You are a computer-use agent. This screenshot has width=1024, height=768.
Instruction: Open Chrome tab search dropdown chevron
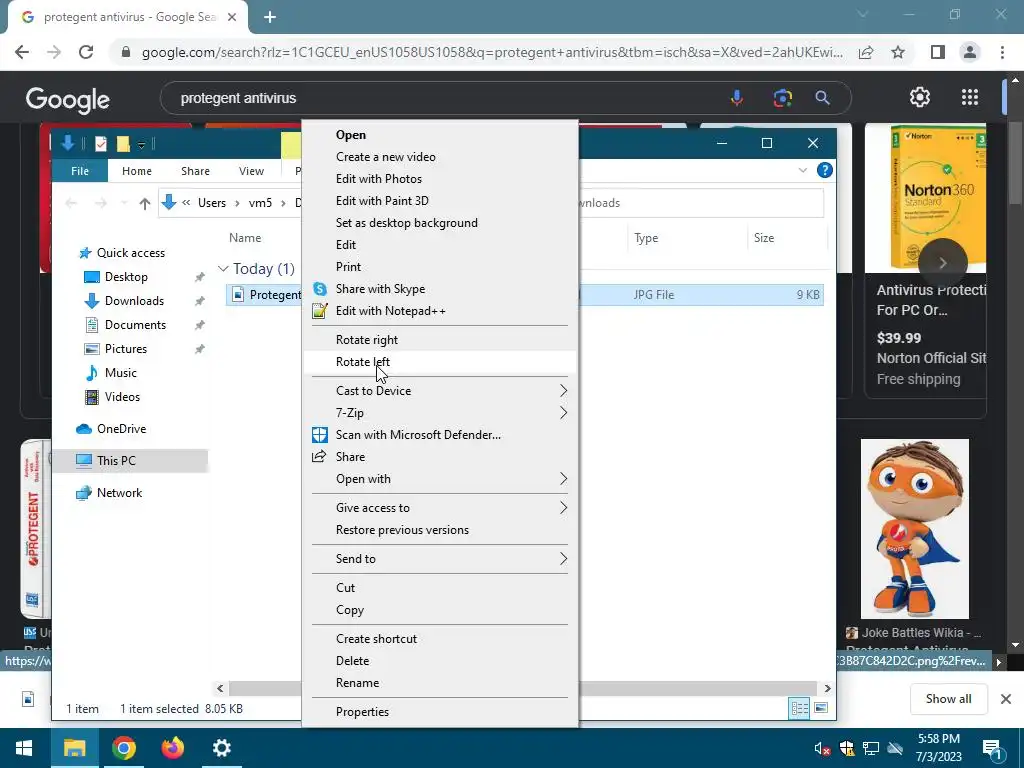862,14
